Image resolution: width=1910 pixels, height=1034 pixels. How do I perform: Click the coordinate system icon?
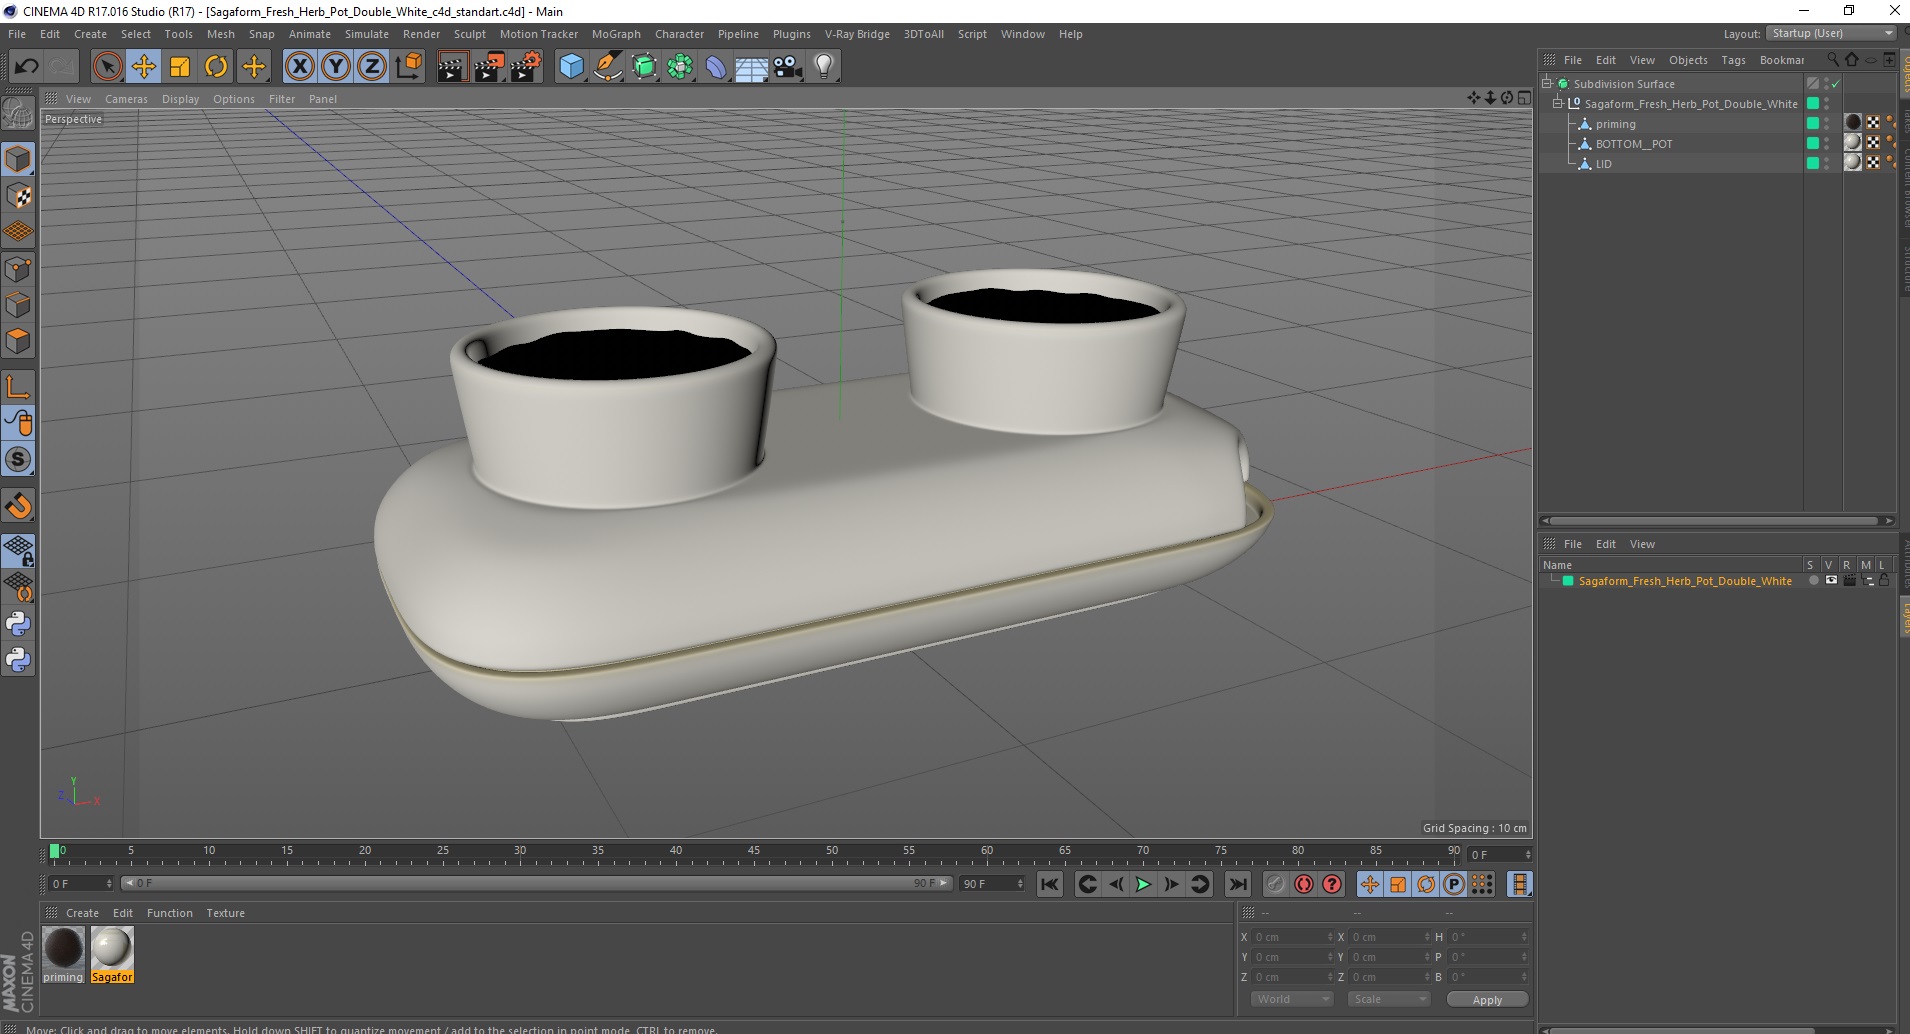pyautogui.click(x=409, y=67)
